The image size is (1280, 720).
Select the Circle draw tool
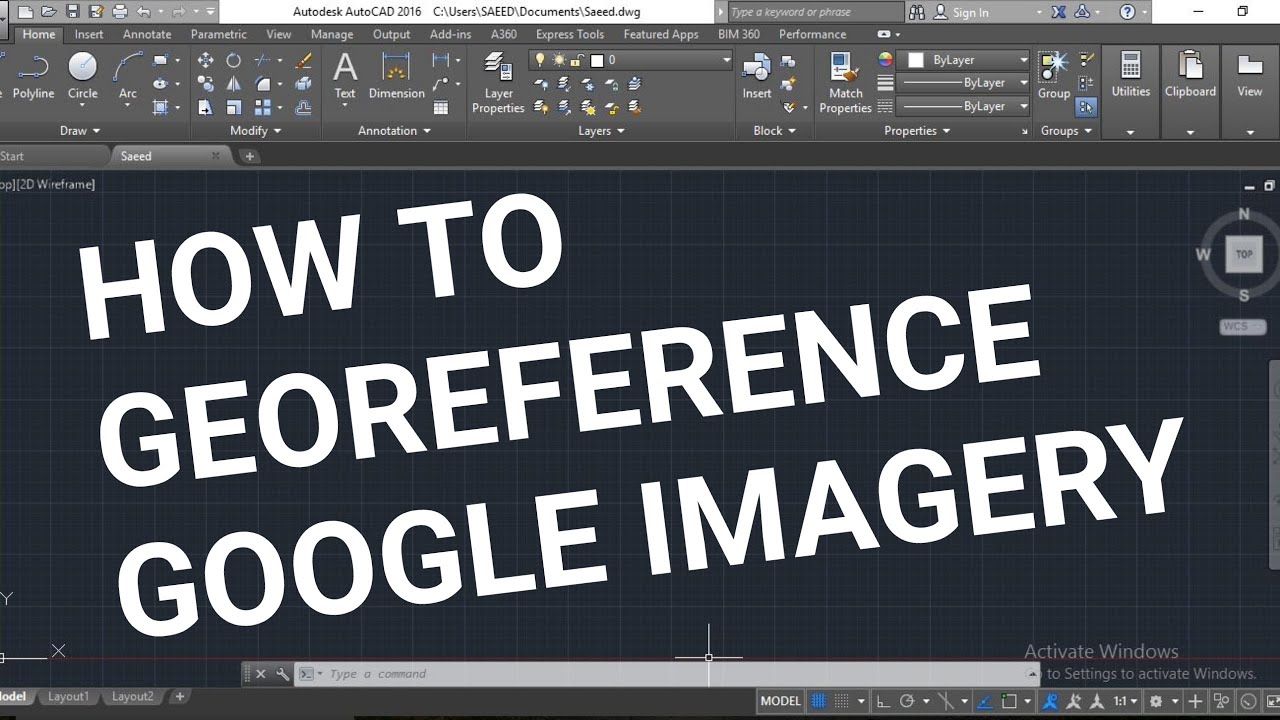(x=83, y=77)
